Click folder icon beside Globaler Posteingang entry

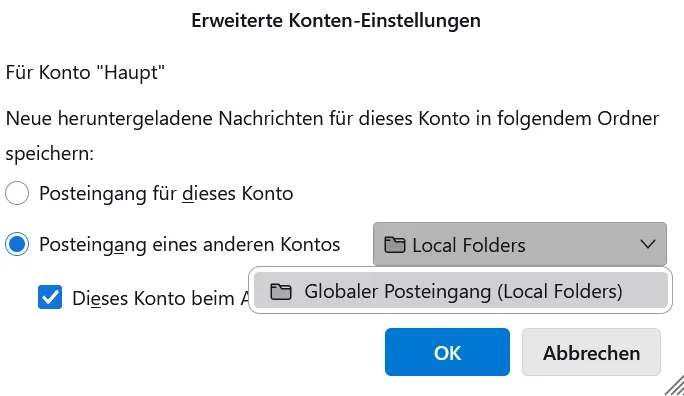coord(281,291)
